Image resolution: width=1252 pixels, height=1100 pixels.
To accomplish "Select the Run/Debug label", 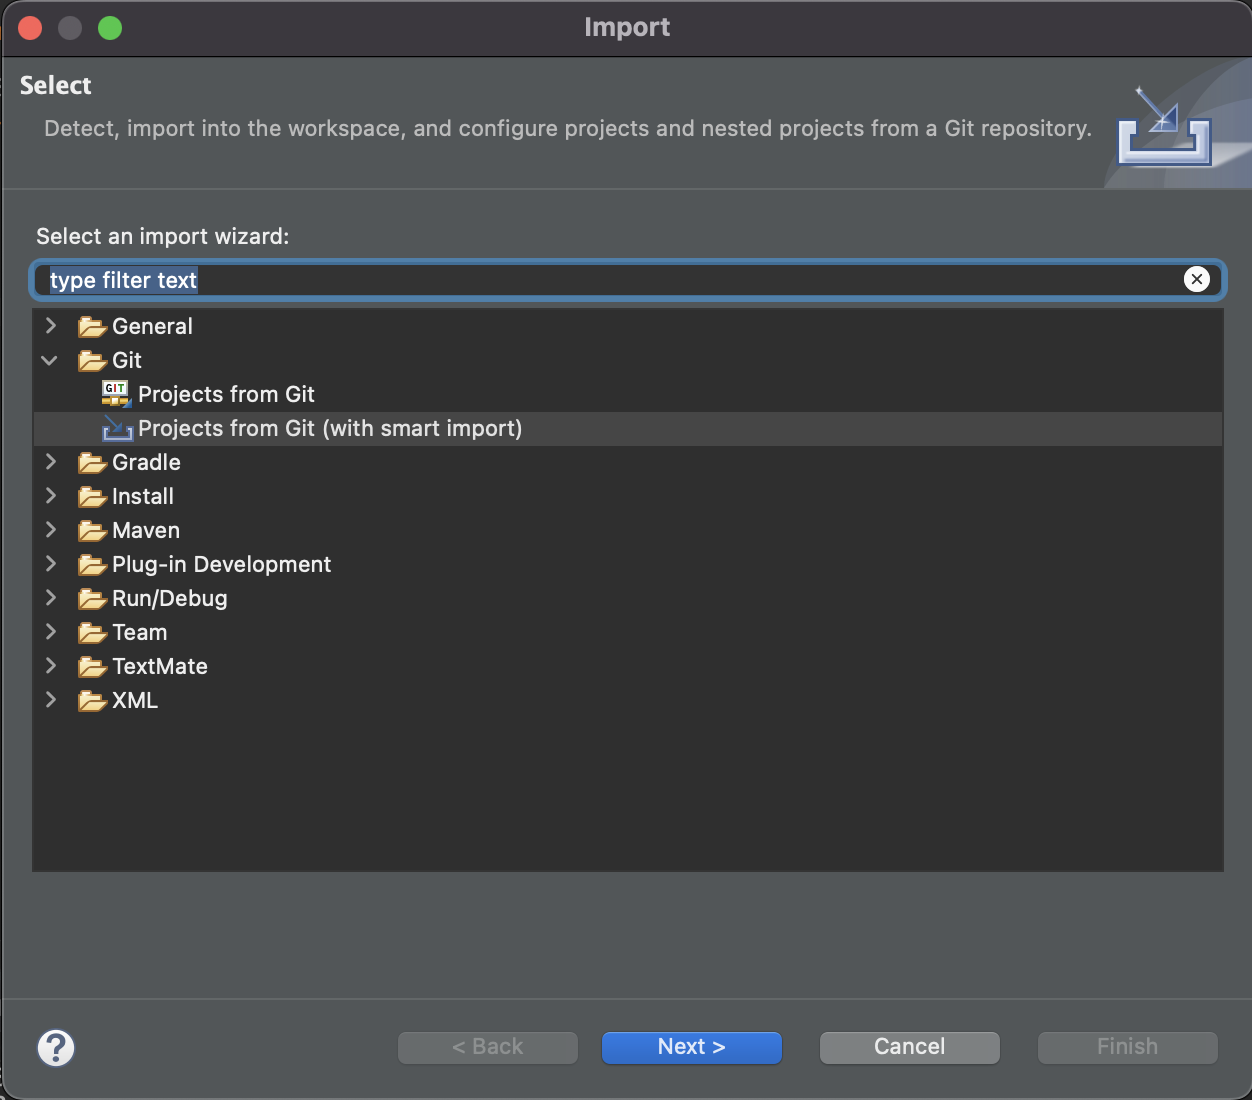I will (170, 599).
